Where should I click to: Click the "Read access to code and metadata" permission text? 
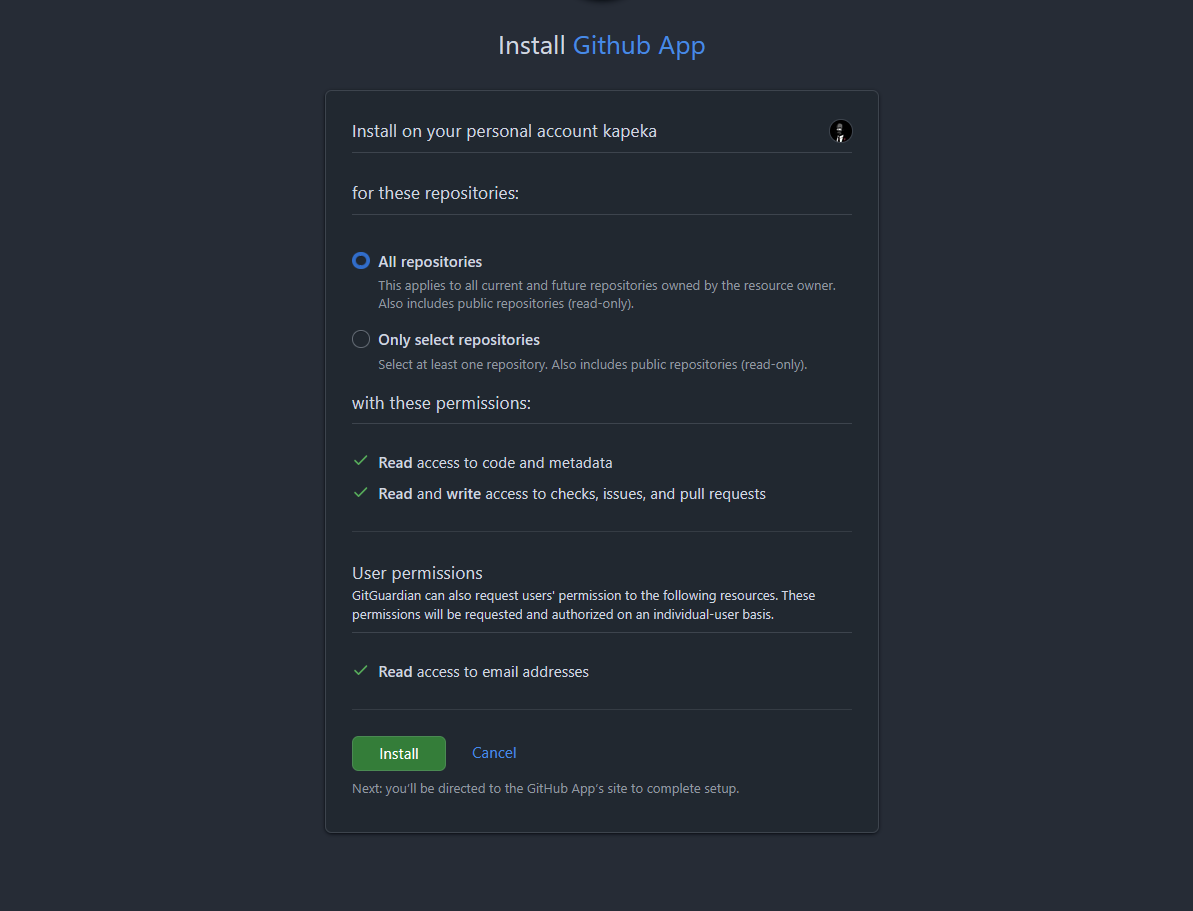click(x=495, y=463)
